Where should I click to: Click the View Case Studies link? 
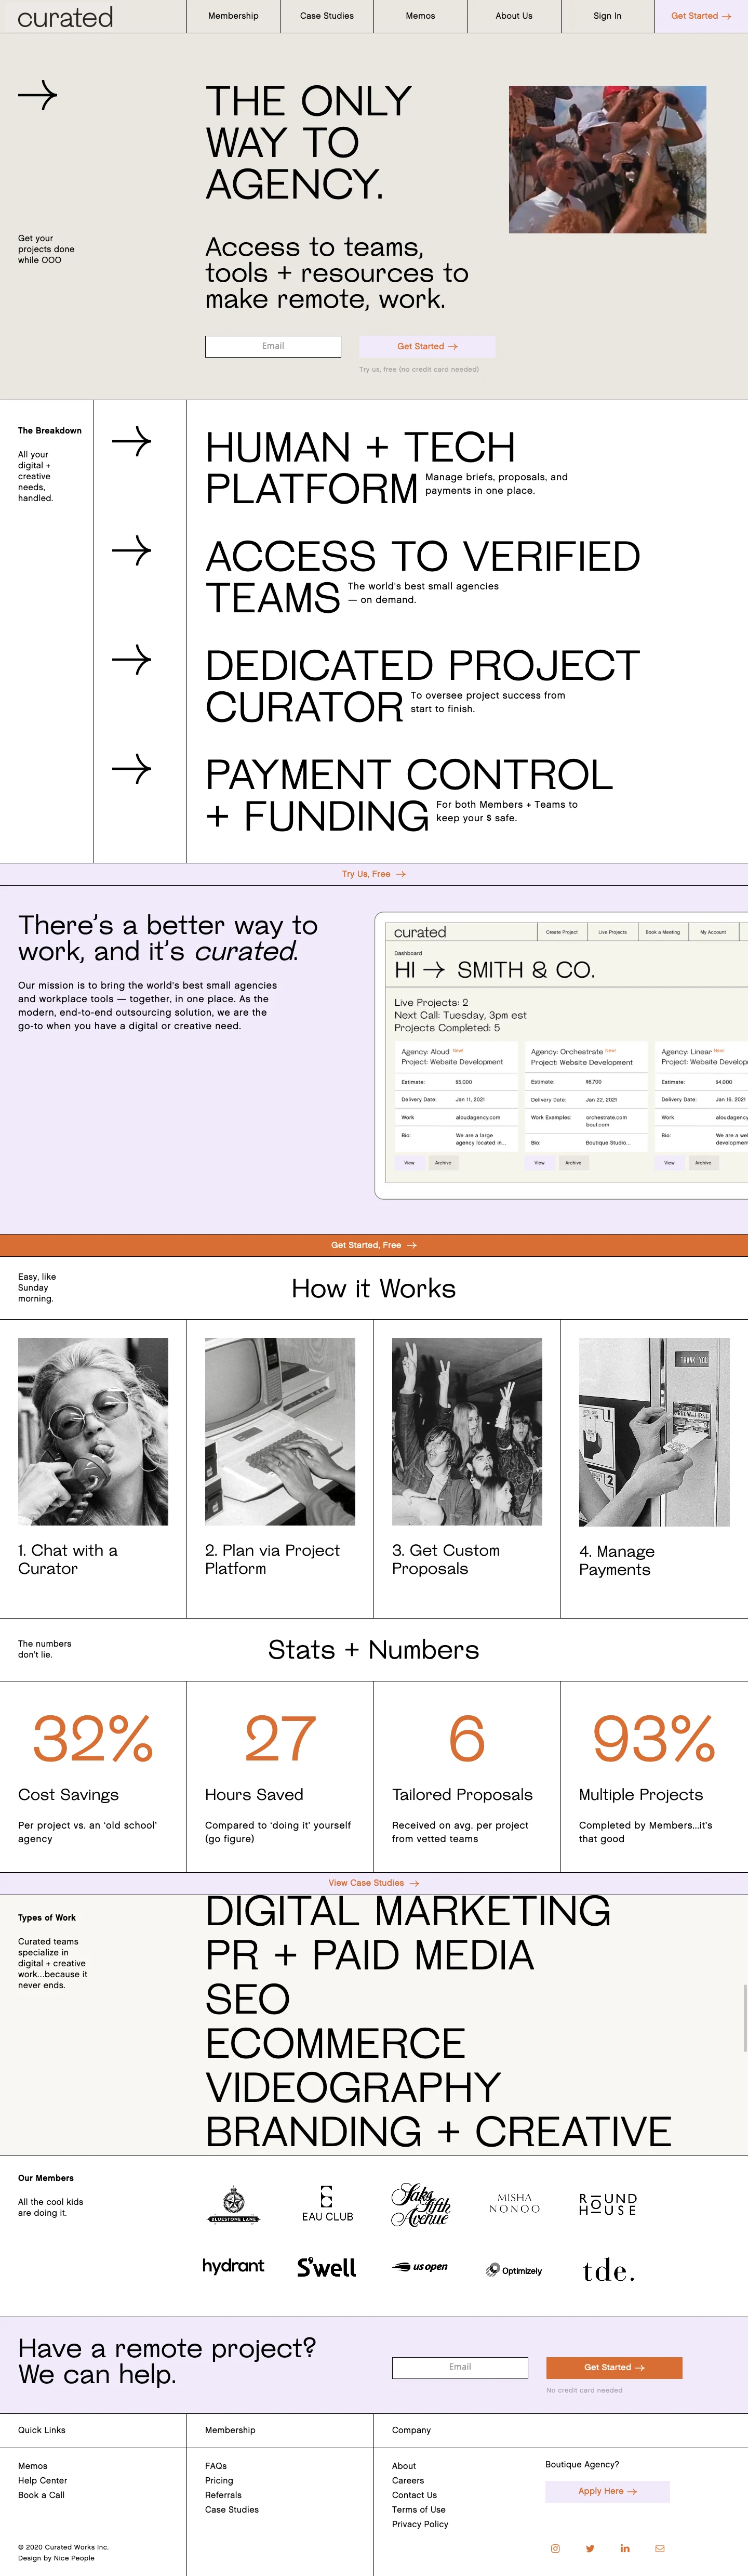tap(374, 1883)
